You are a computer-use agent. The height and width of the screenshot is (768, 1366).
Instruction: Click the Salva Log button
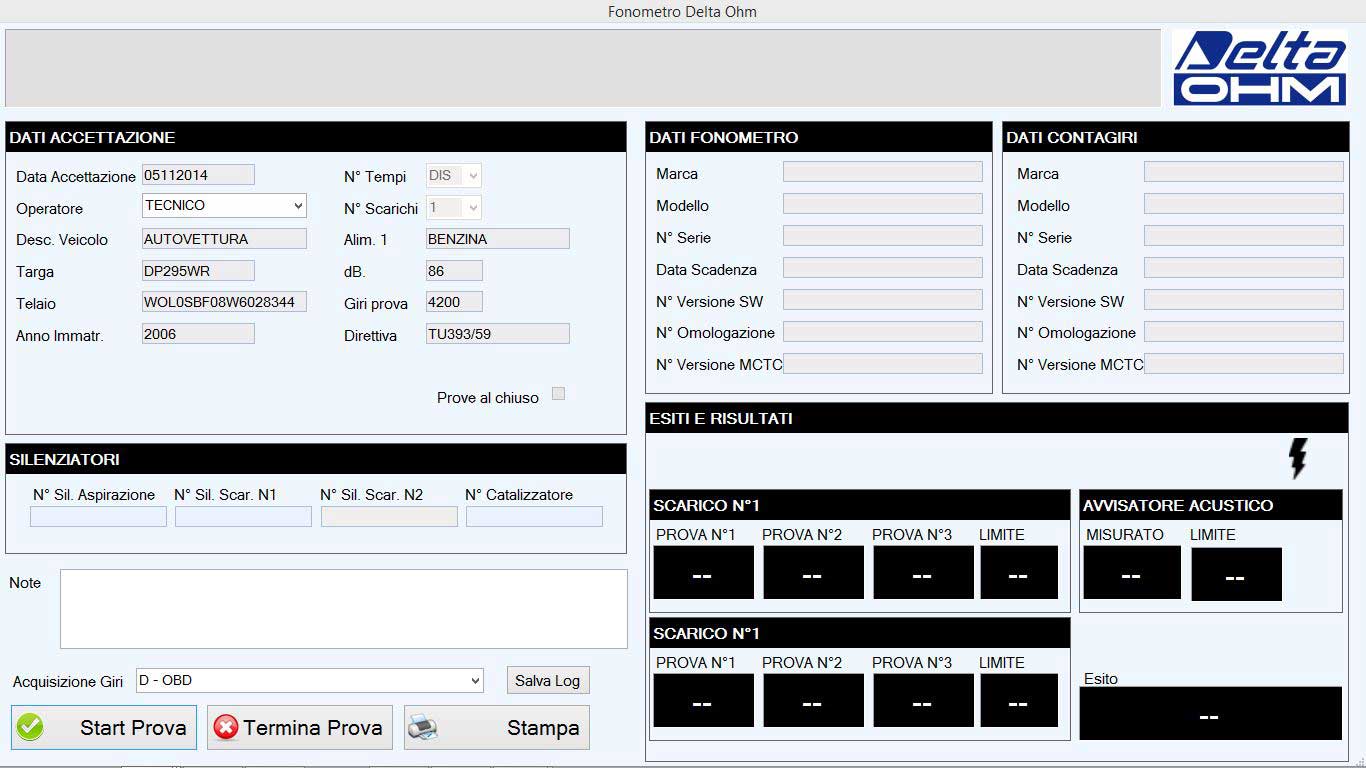pyautogui.click(x=548, y=680)
